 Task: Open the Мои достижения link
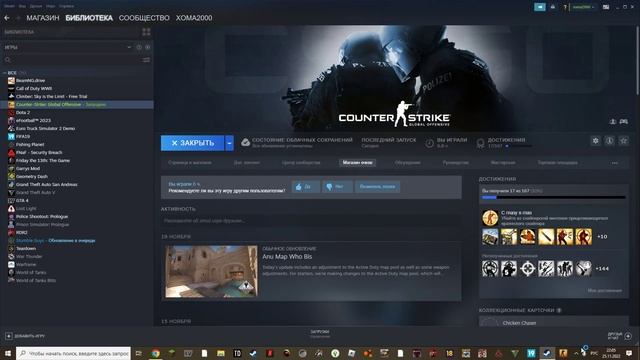pos(604,291)
